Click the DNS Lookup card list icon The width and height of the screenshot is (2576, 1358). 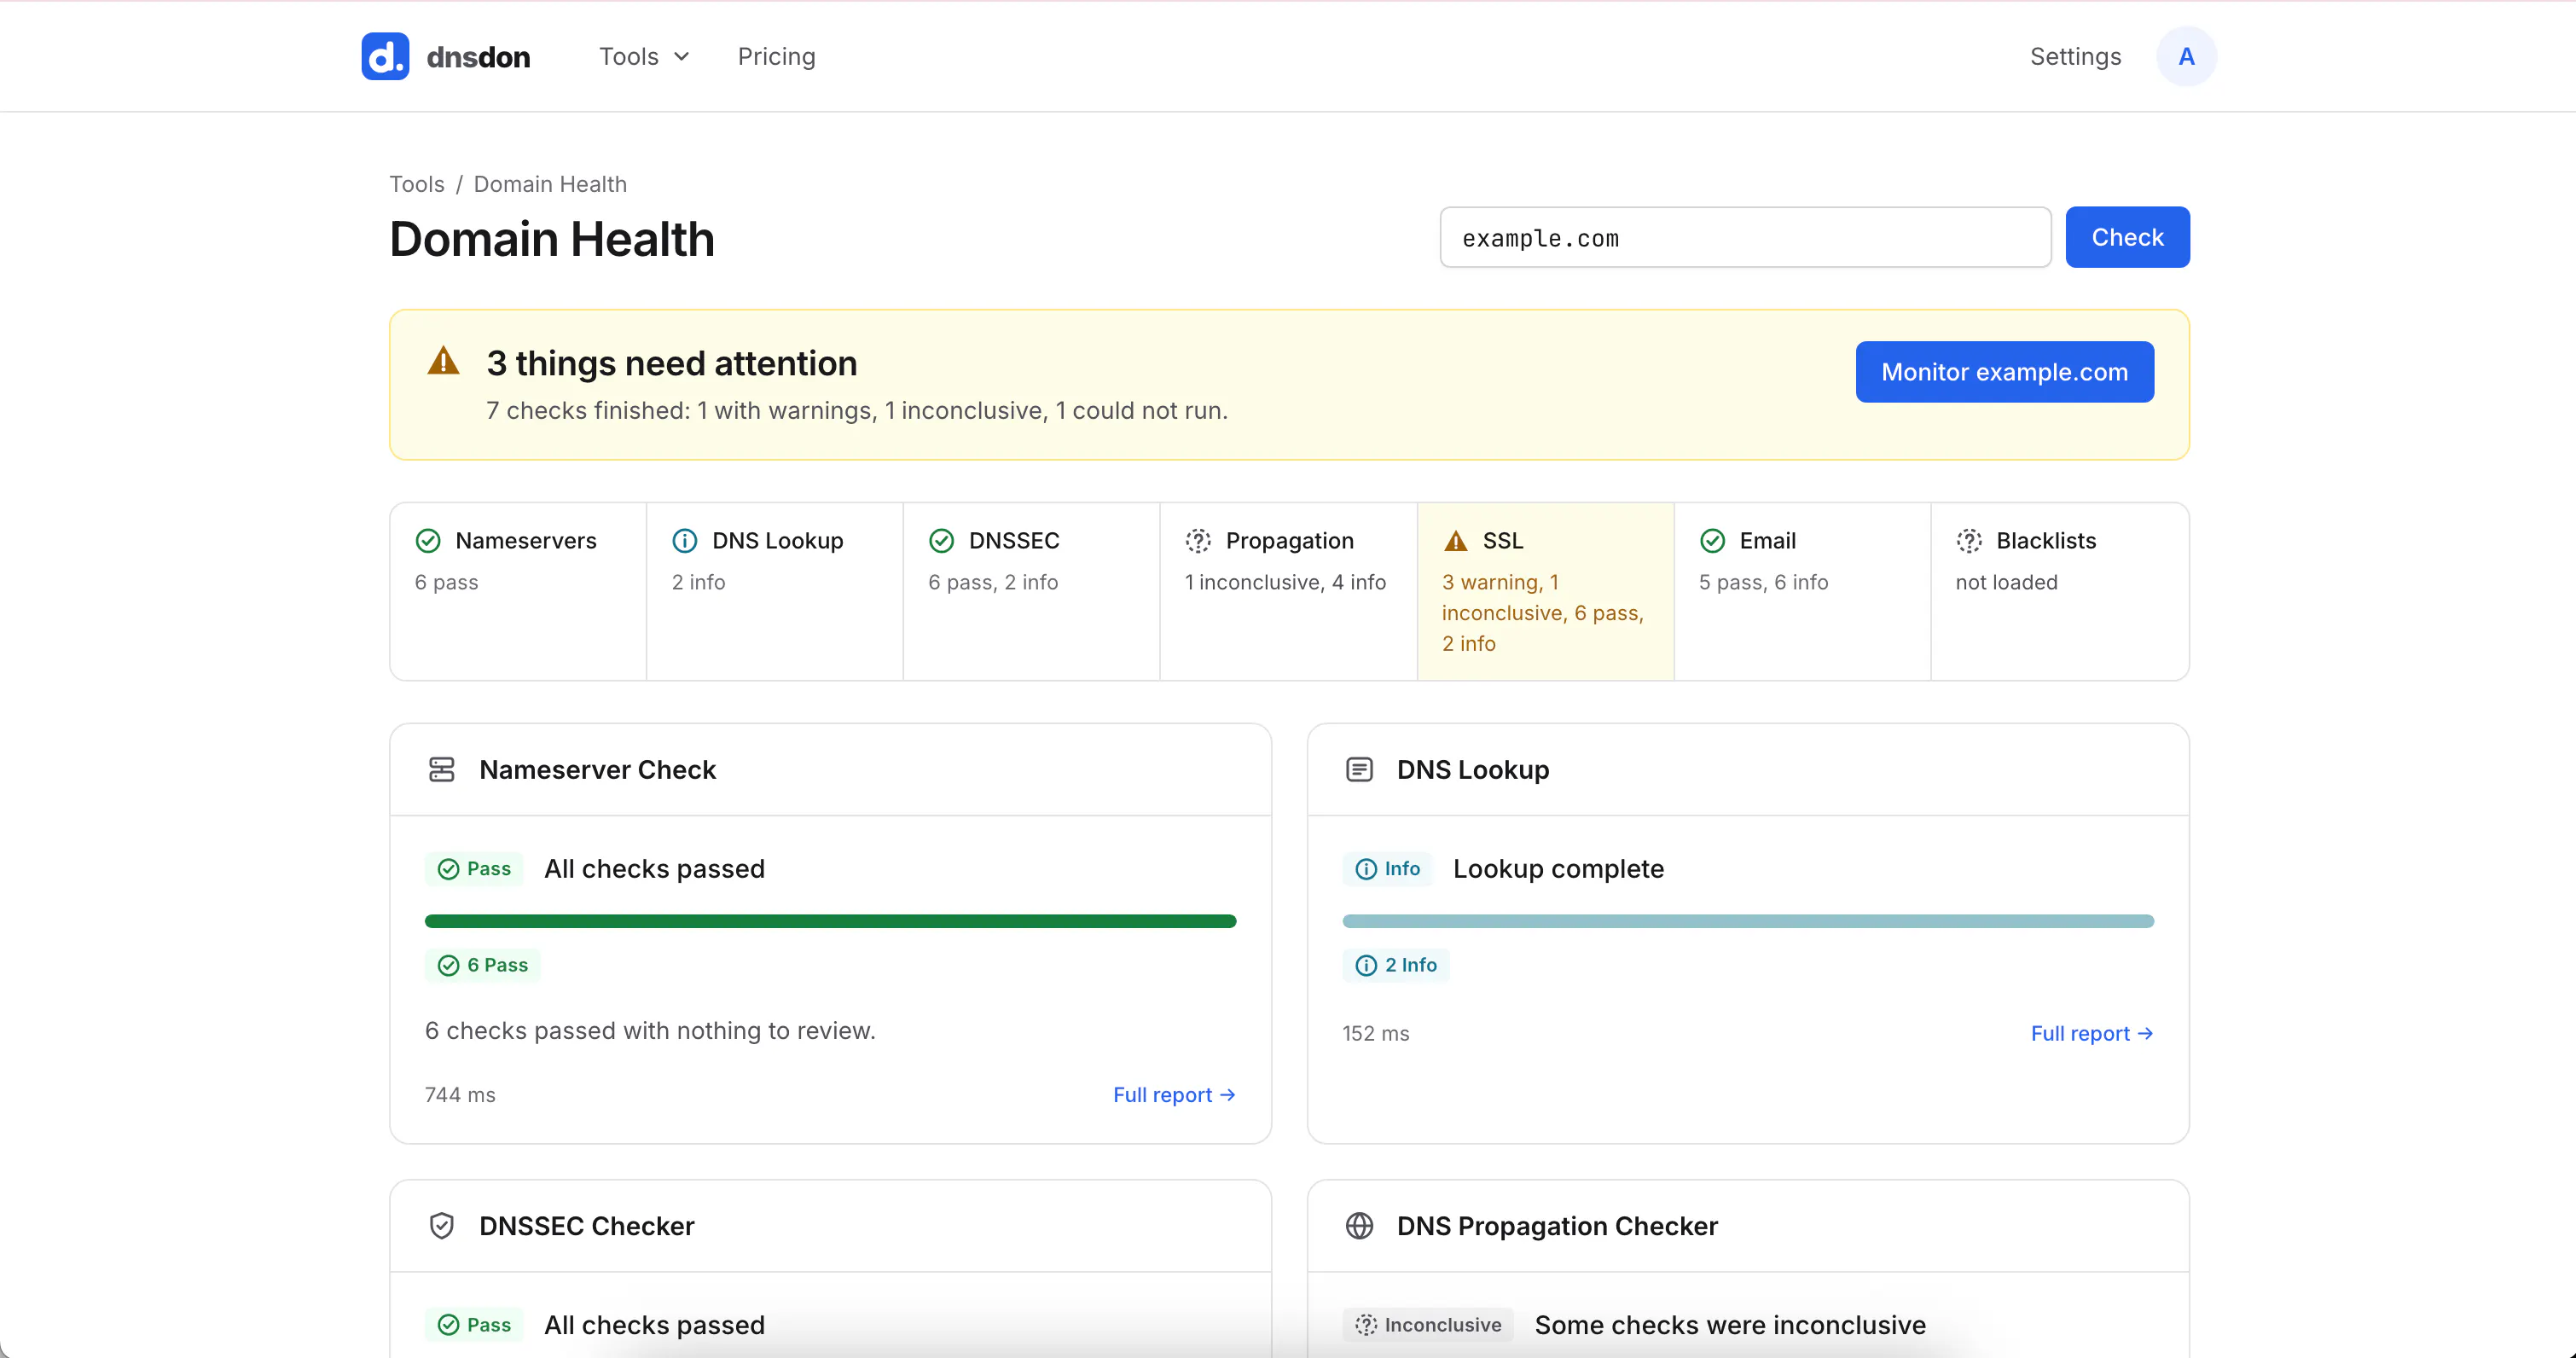point(1359,769)
